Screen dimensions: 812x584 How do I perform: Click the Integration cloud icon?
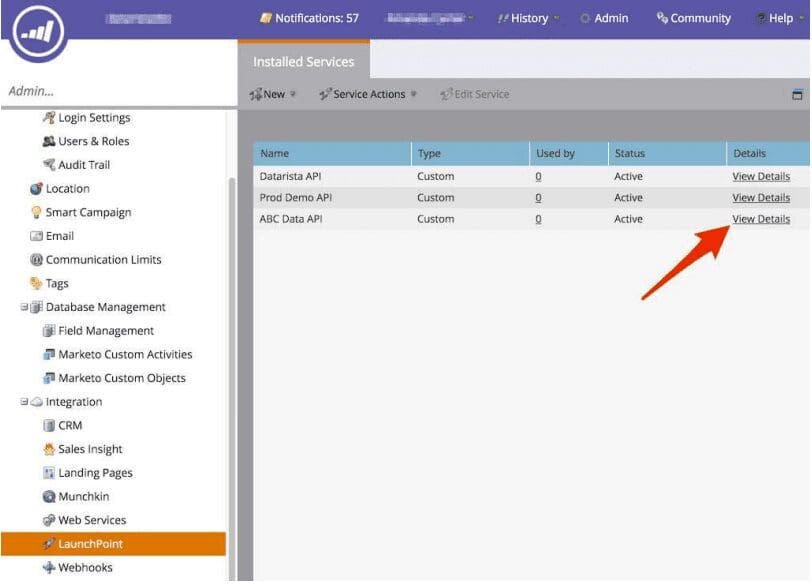36,402
